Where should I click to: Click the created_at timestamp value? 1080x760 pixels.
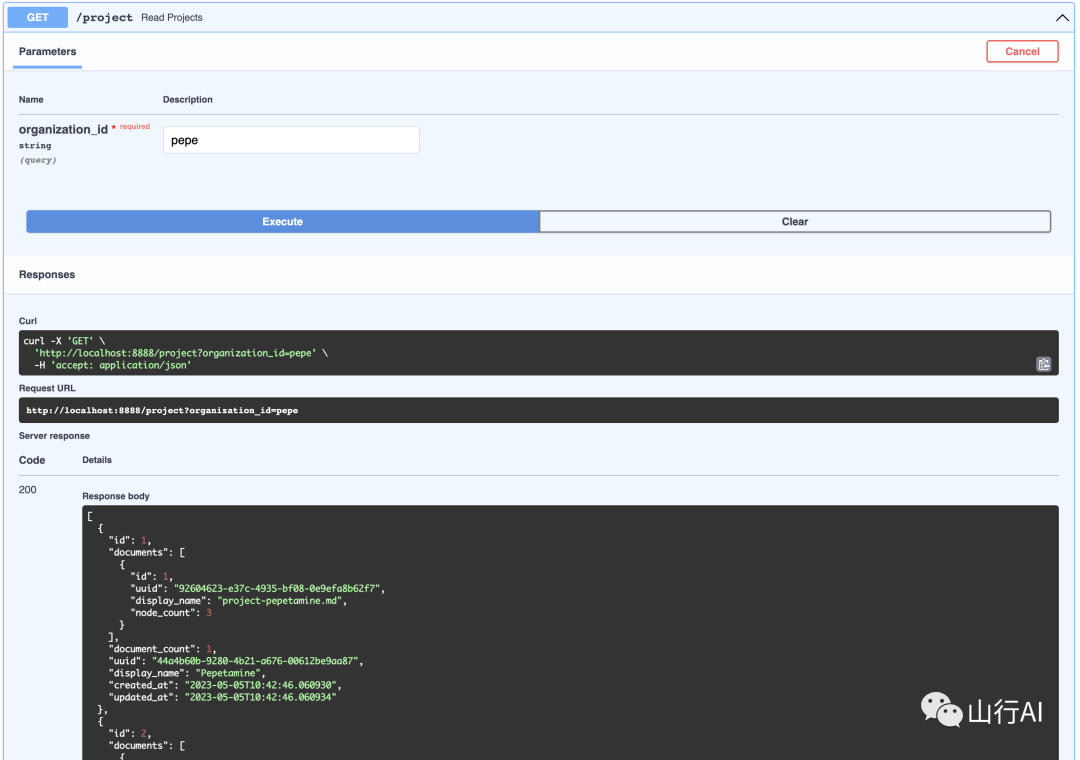pyautogui.click(x=260, y=685)
